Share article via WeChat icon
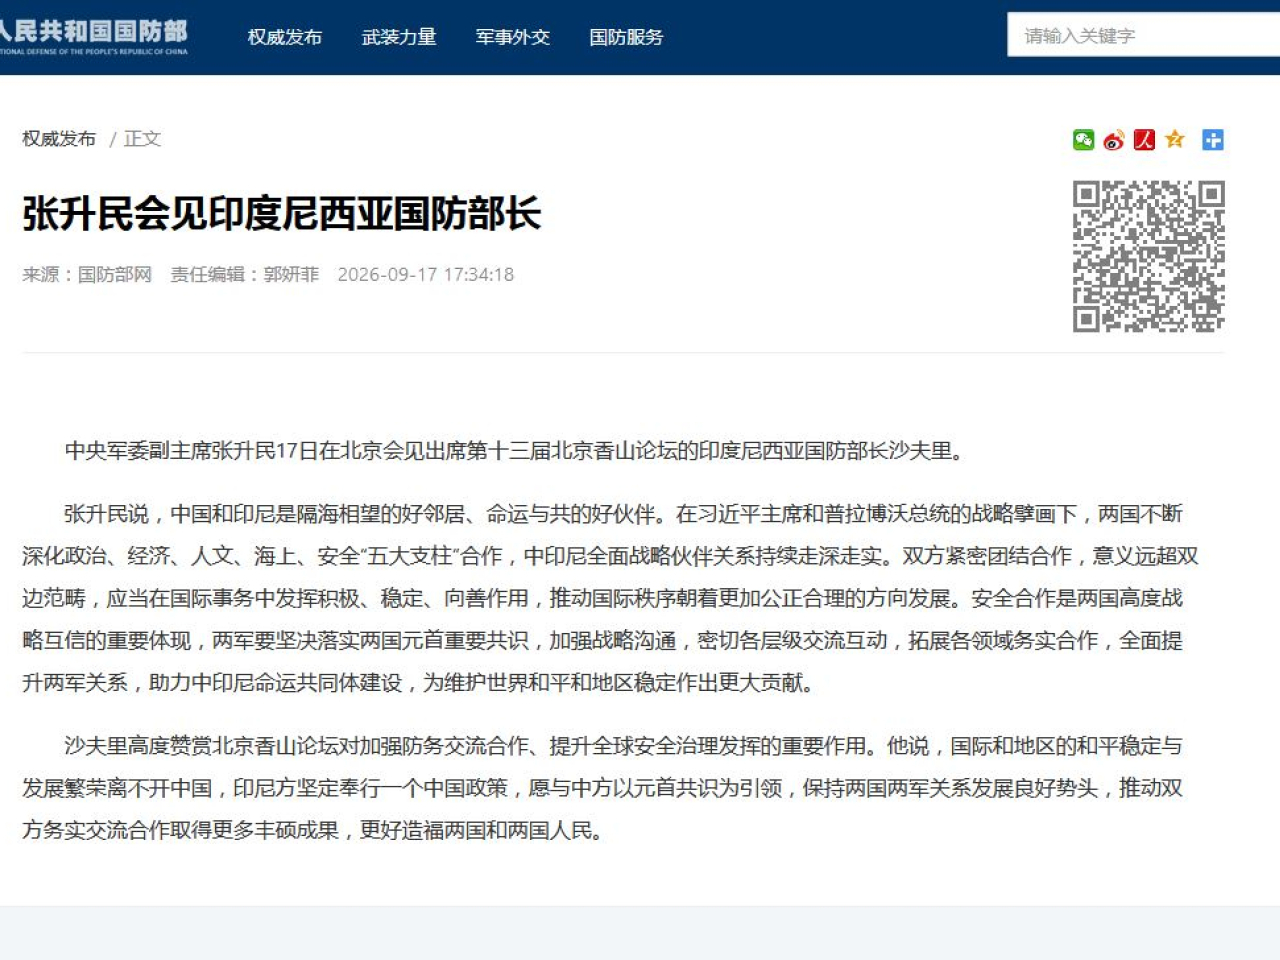Image resolution: width=1280 pixels, height=960 pixels. (x=1083, y=140)
